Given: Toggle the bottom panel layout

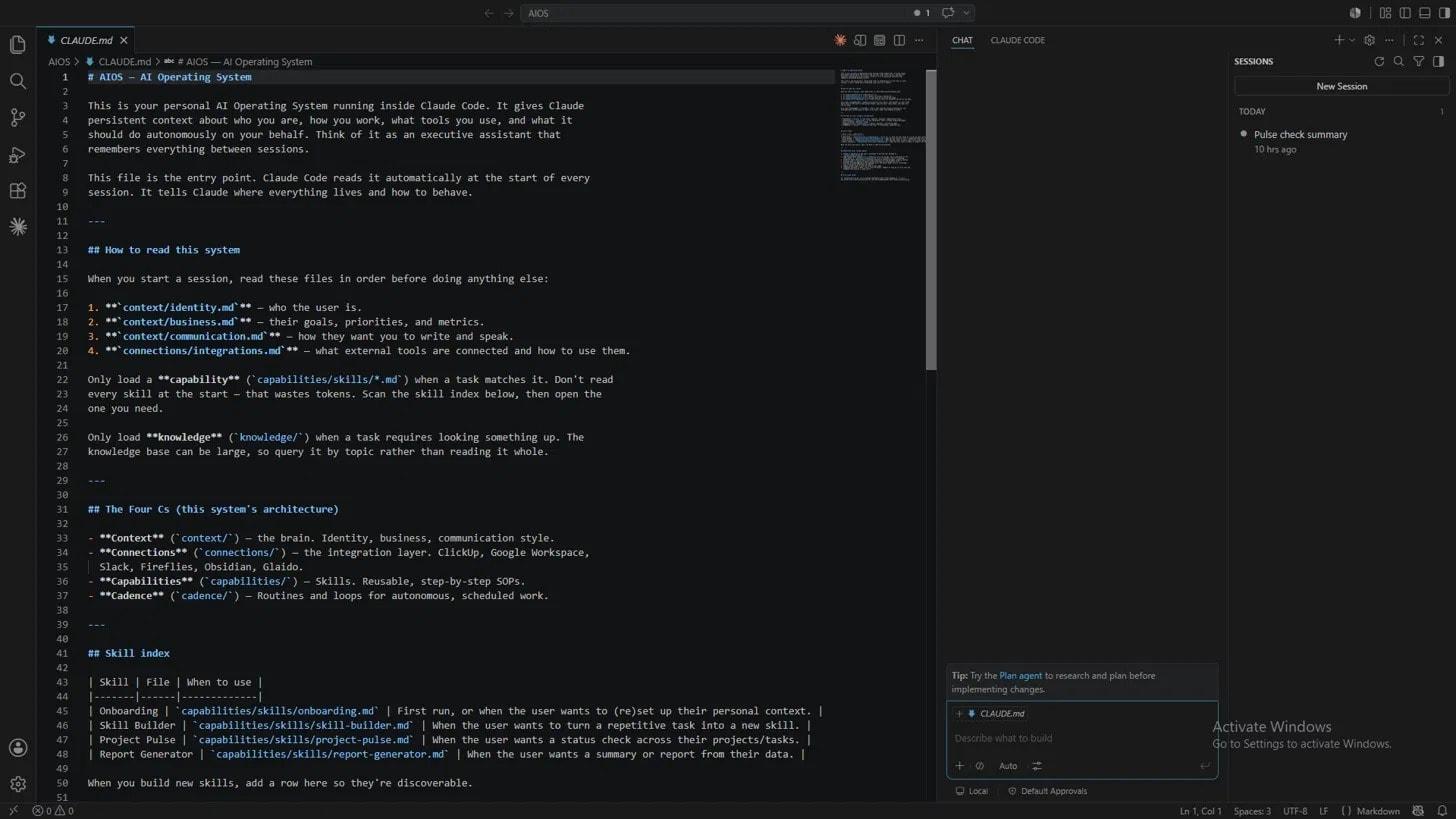Looking at the screenshot, I should [1425, 13].
